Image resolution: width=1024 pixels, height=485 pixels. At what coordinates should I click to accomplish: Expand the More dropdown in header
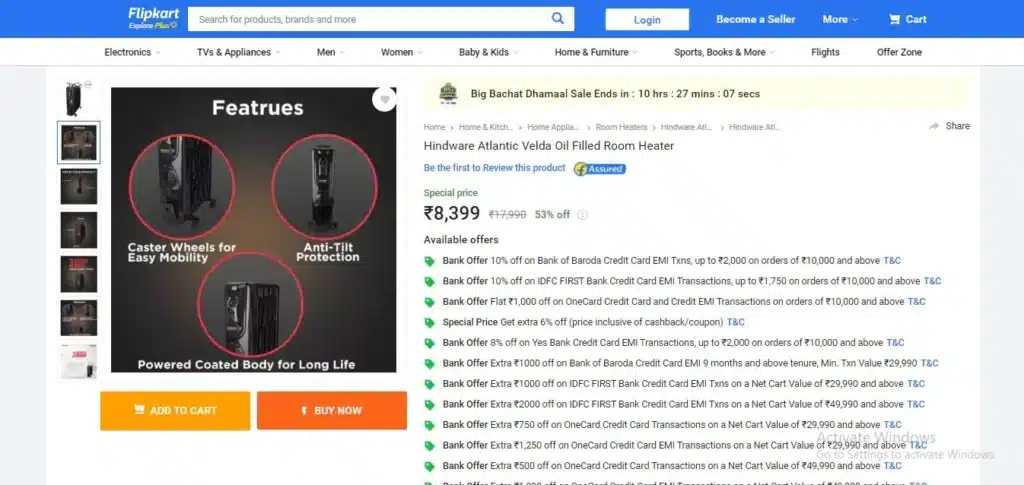click(x=840, y=20)
